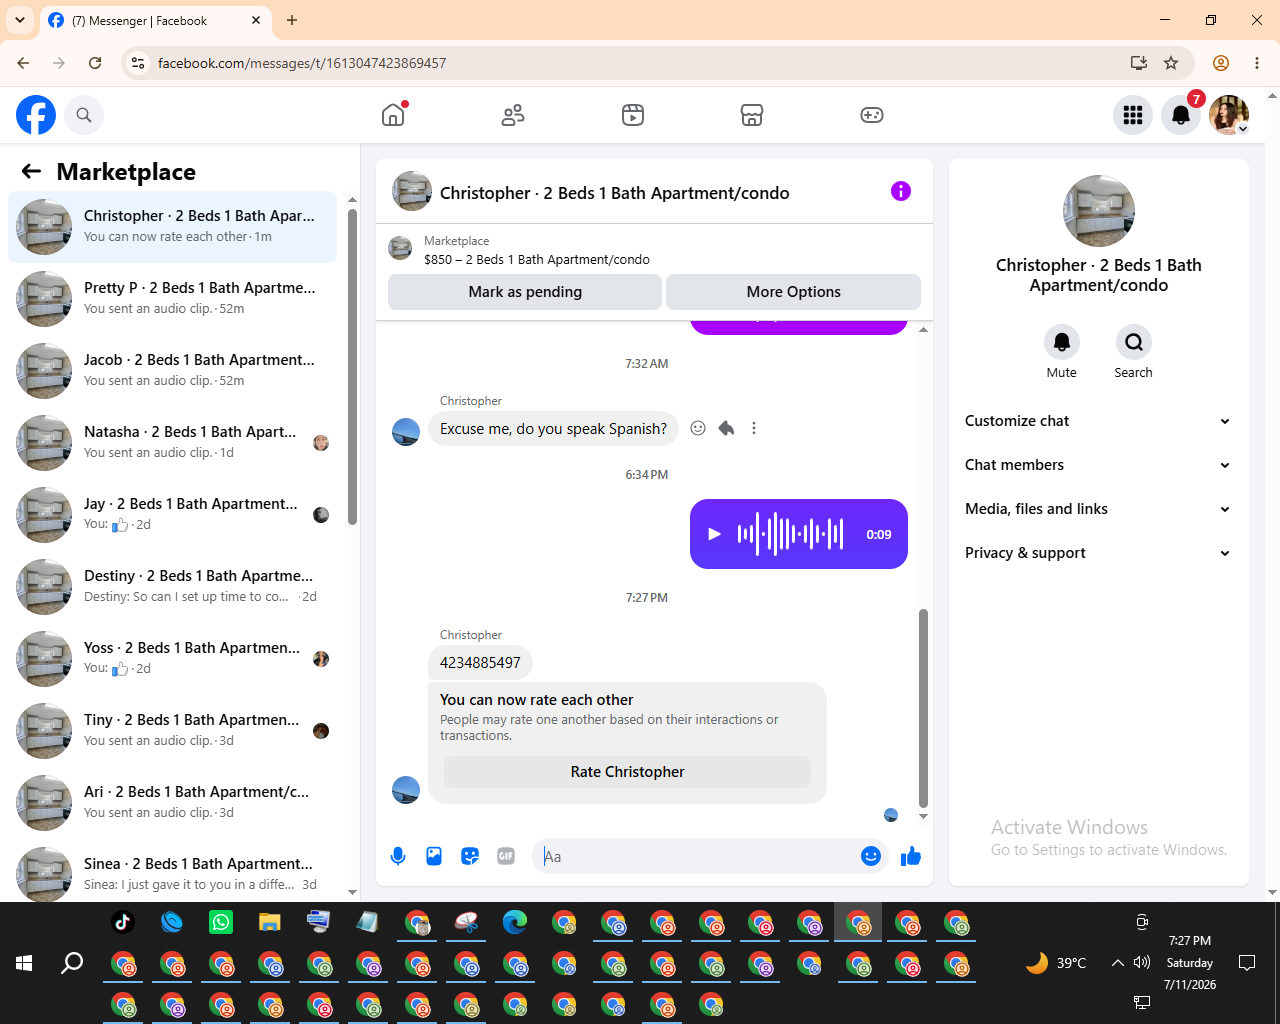Click More Options button

pos(793,292)
